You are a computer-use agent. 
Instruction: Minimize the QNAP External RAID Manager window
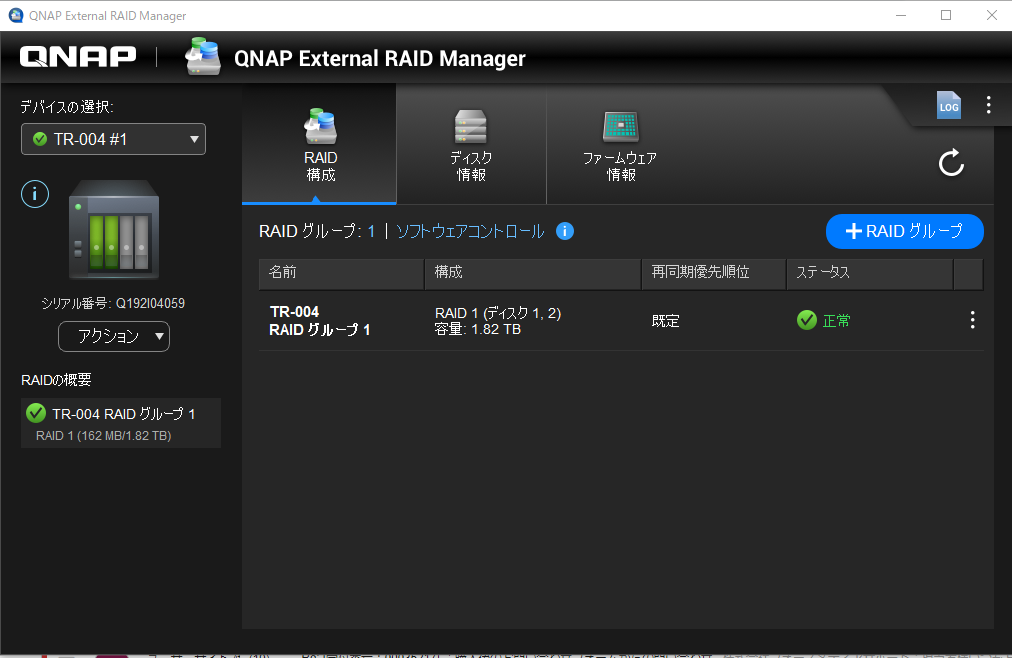pos(901,15)
